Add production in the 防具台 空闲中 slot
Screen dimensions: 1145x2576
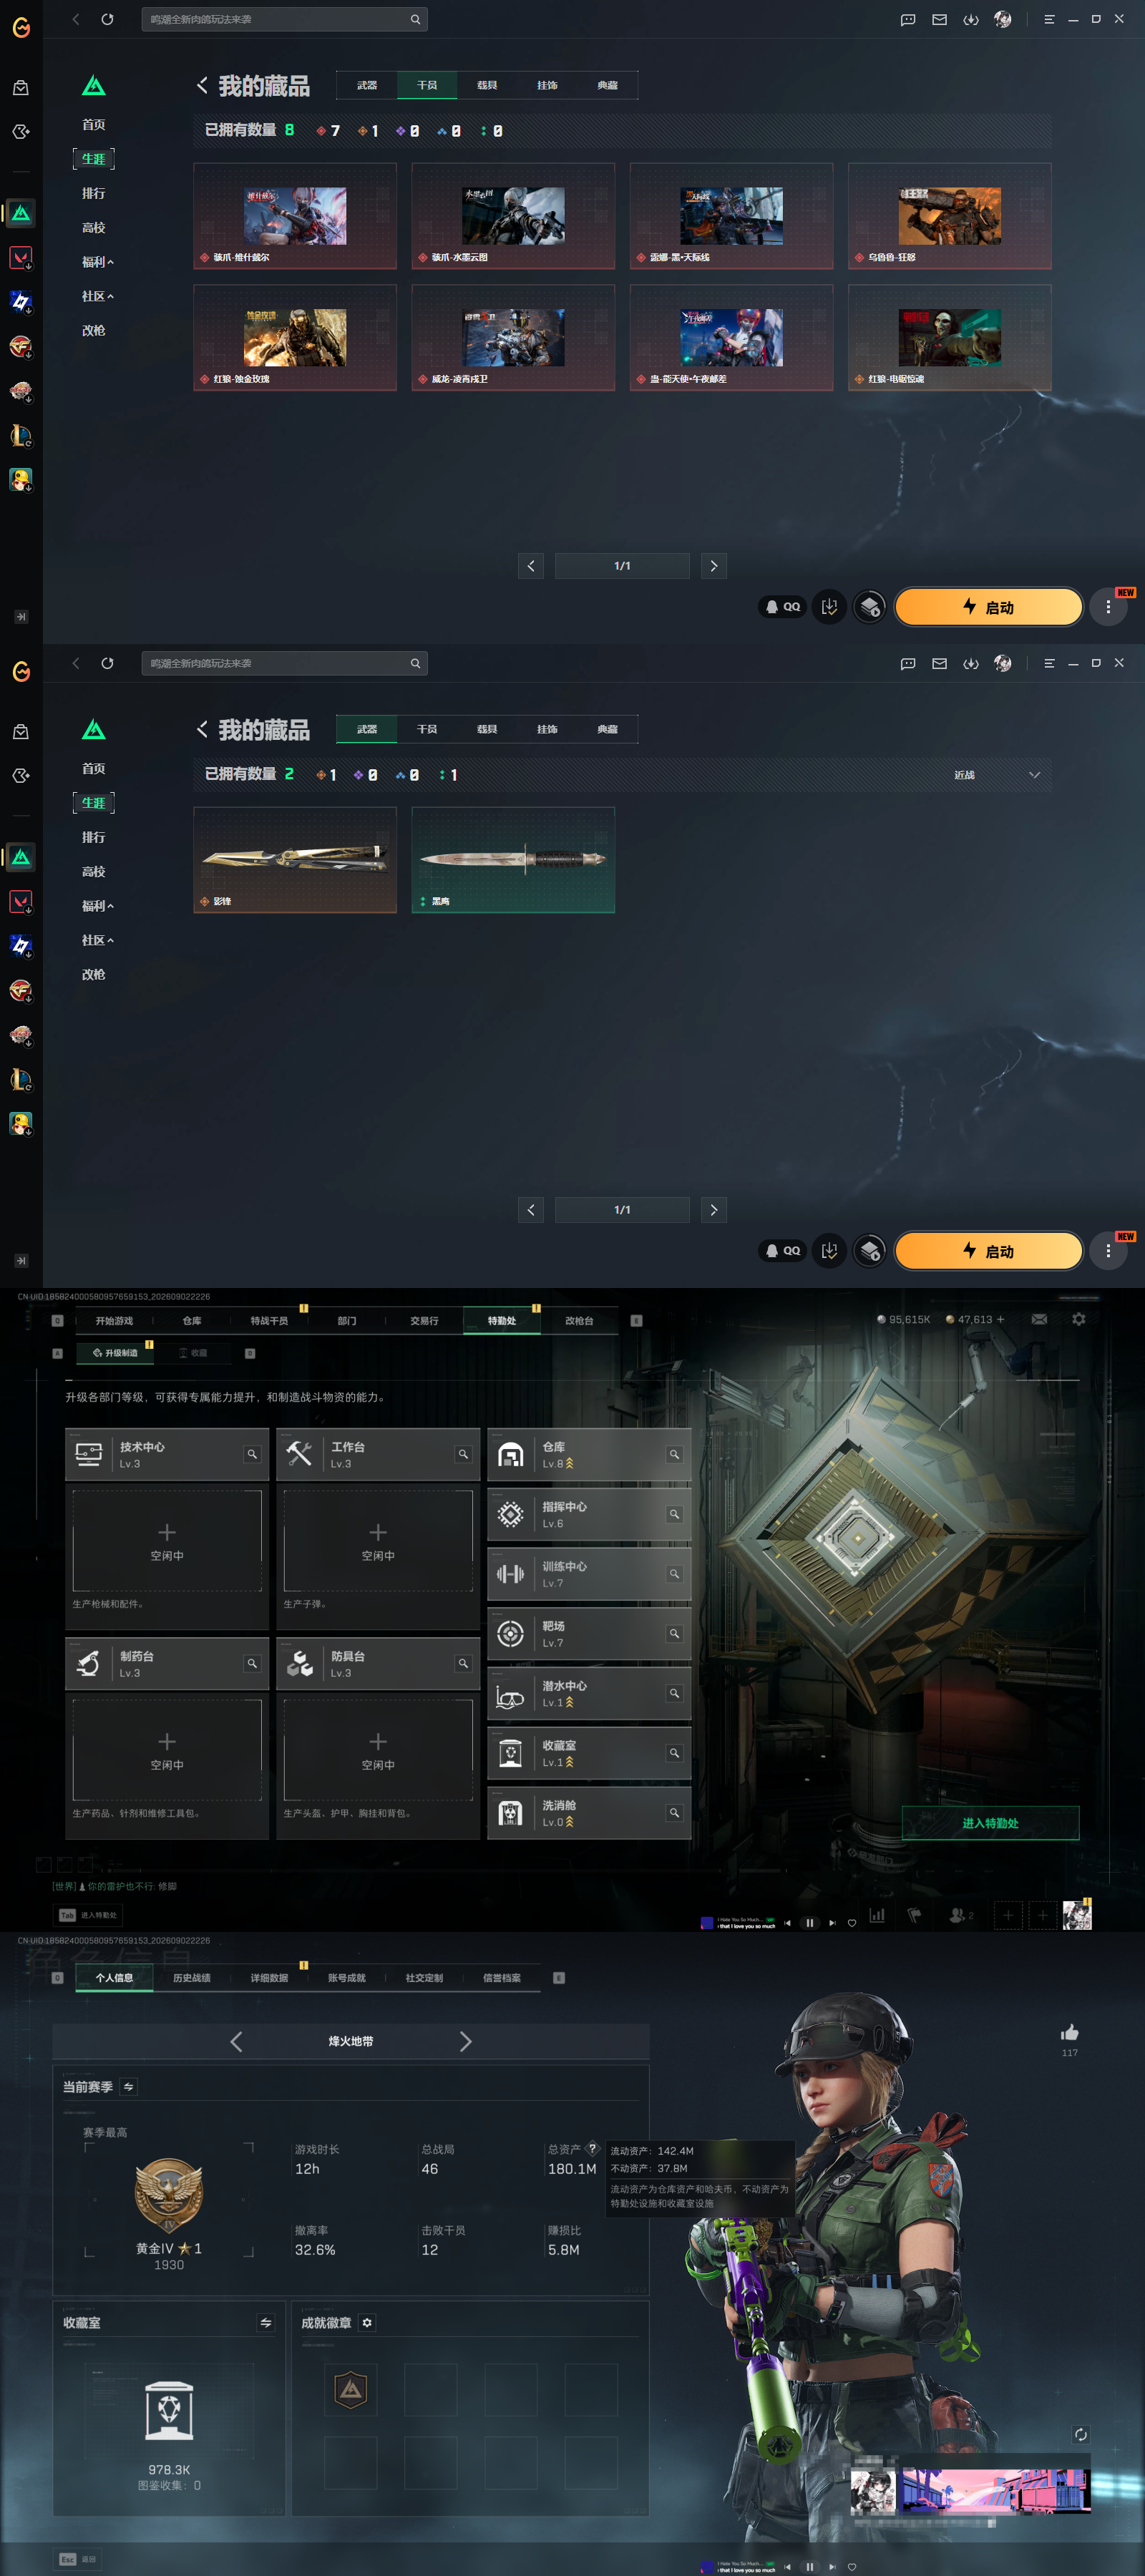point(378,1750)
